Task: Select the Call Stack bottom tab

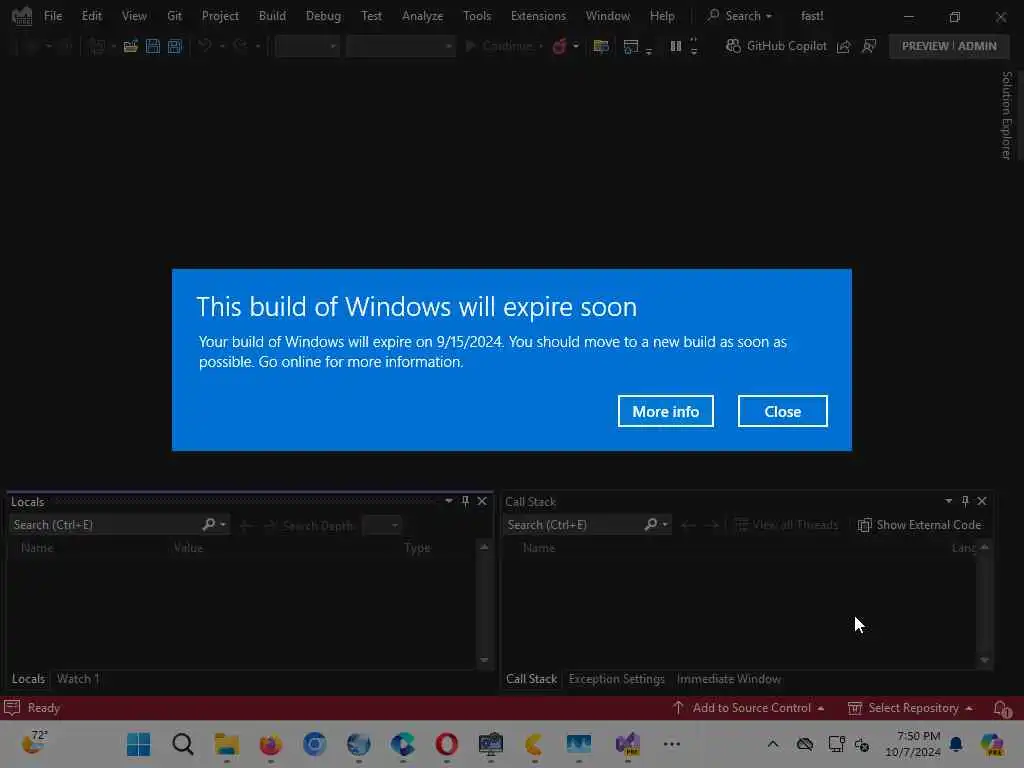Action: point(531,679)
